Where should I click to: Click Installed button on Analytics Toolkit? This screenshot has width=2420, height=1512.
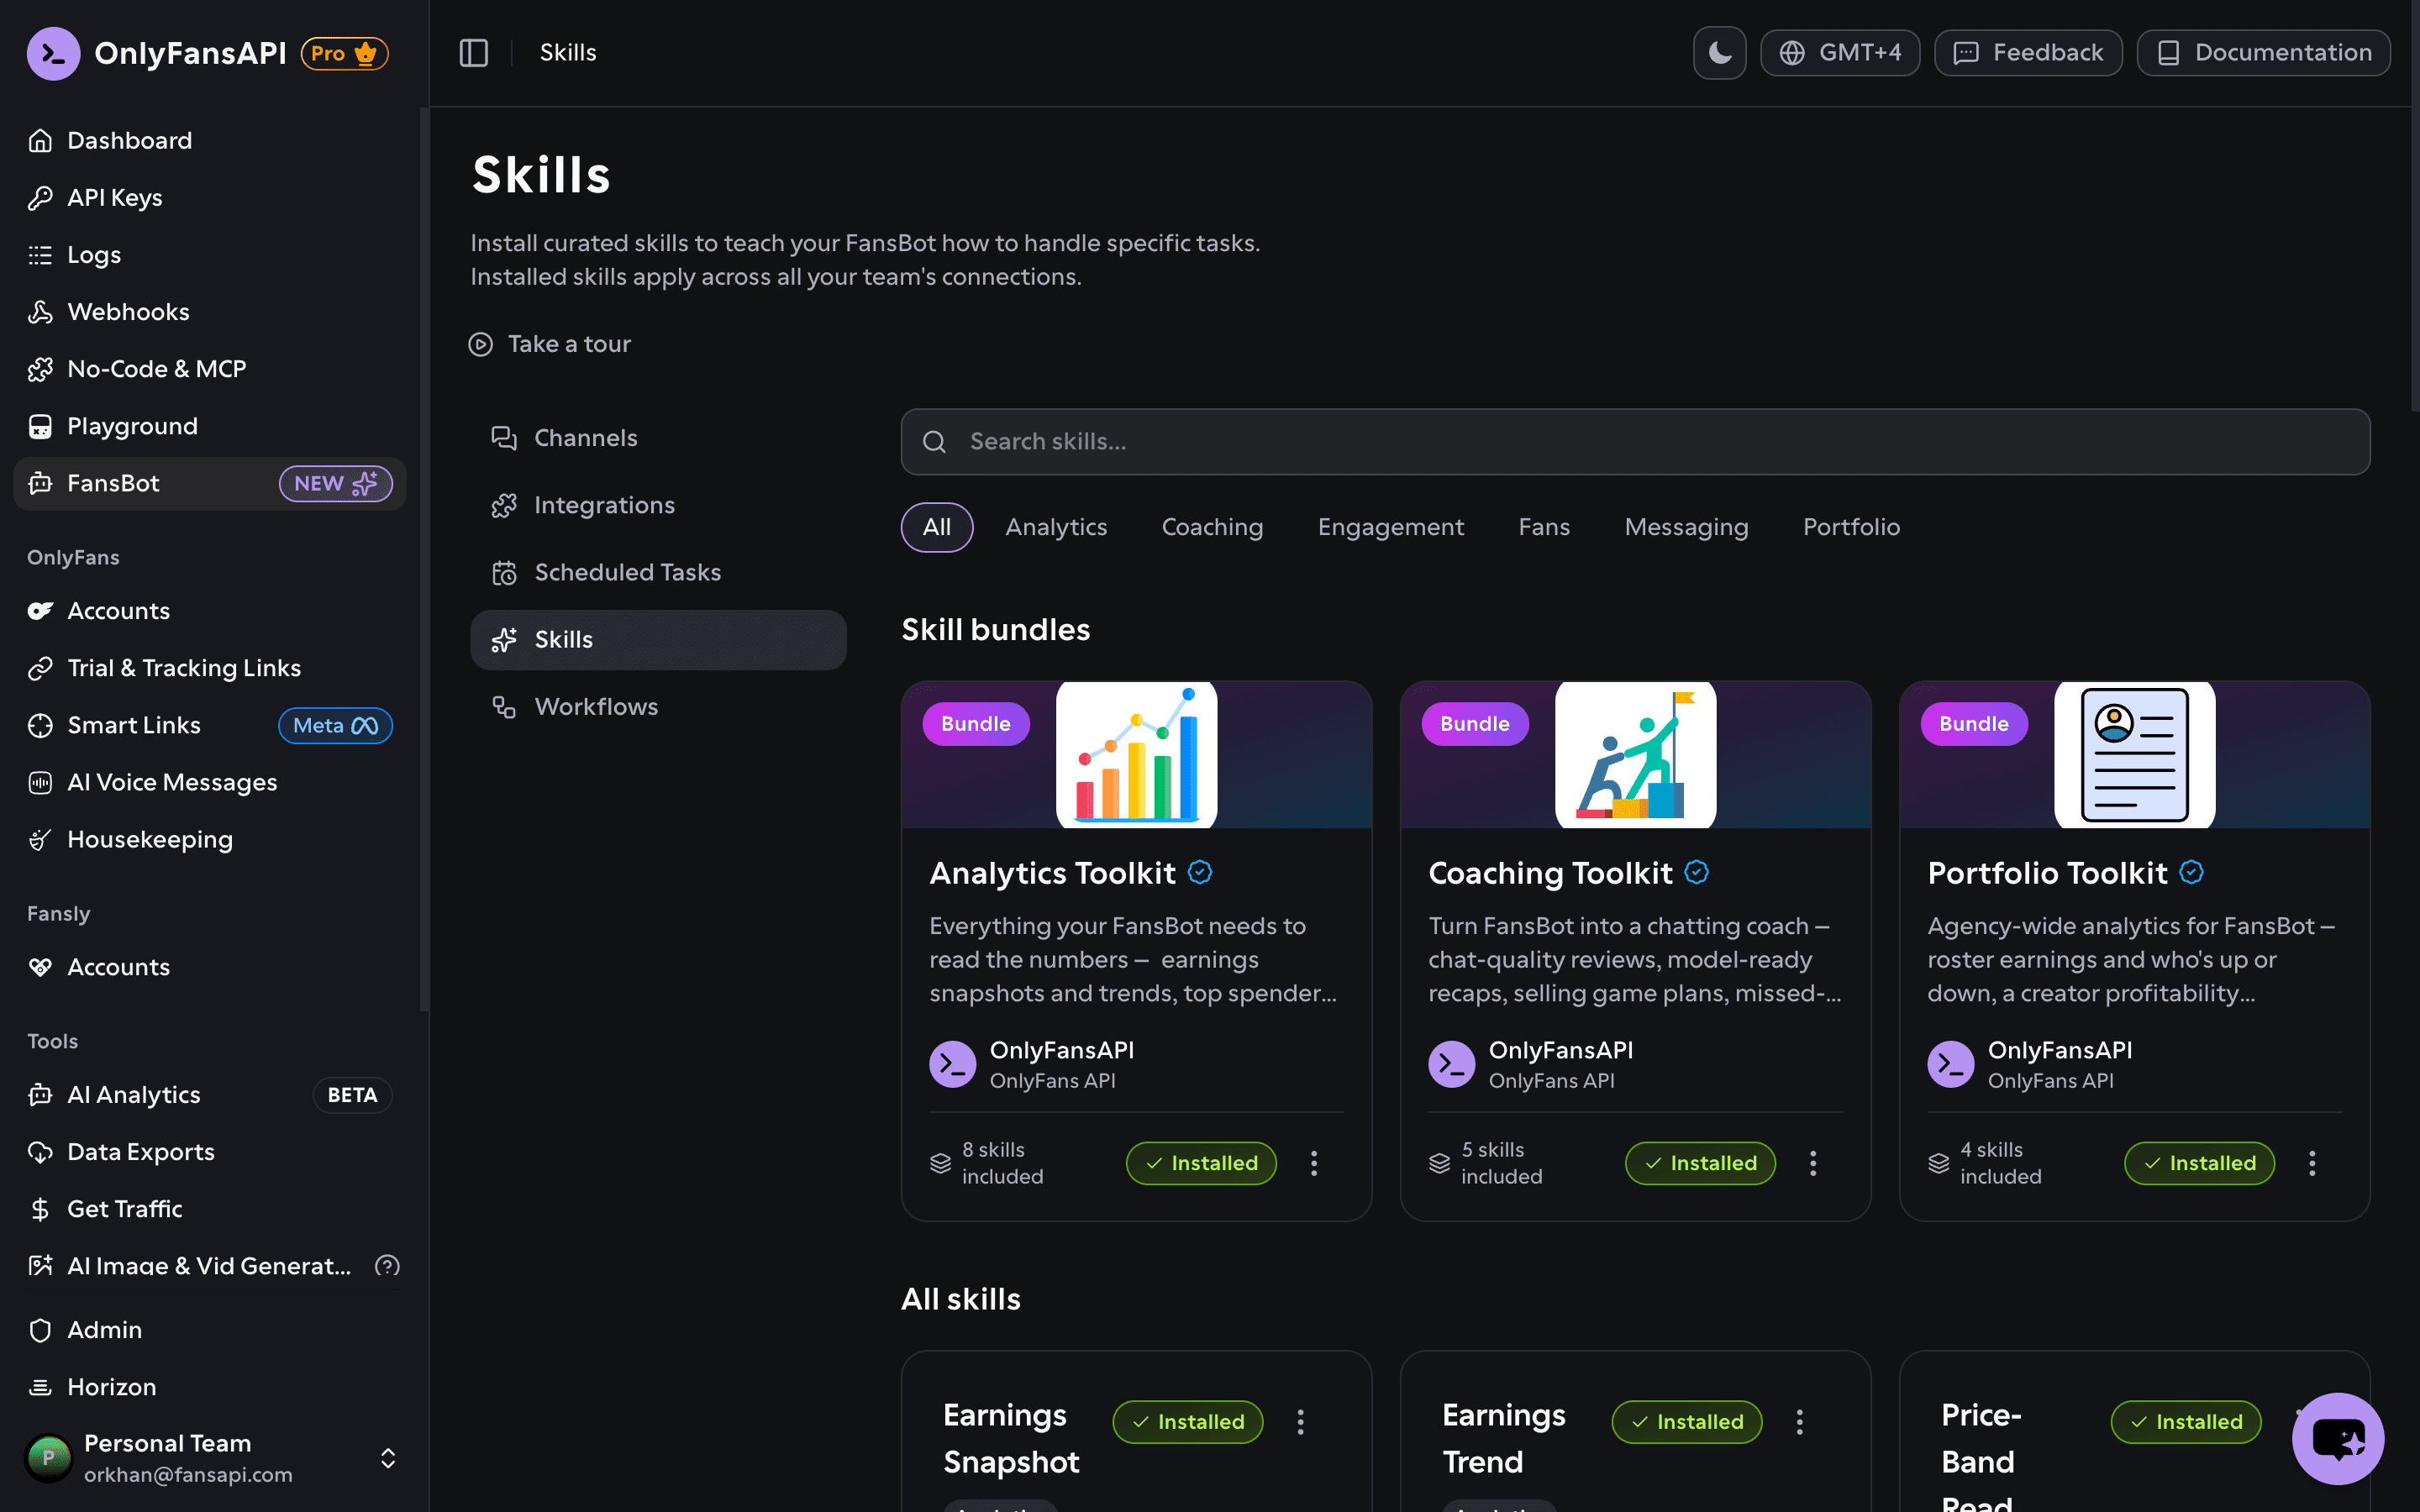coord(1201,1163)
